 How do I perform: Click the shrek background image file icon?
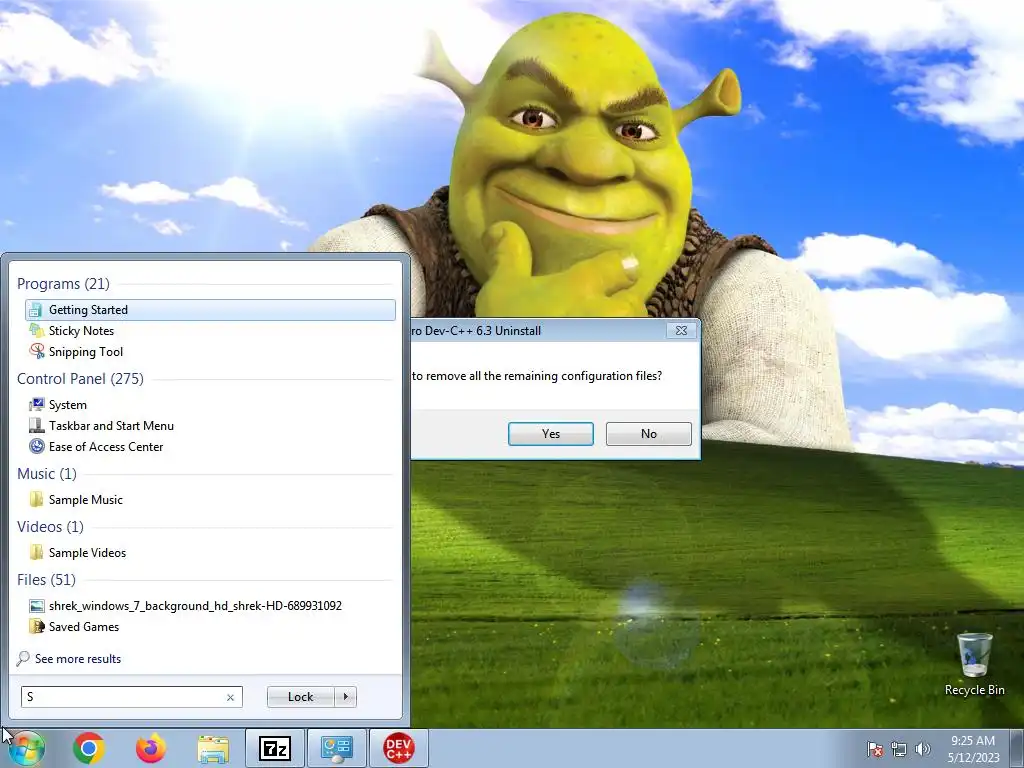pyautogui.click(x=37, y=606)
